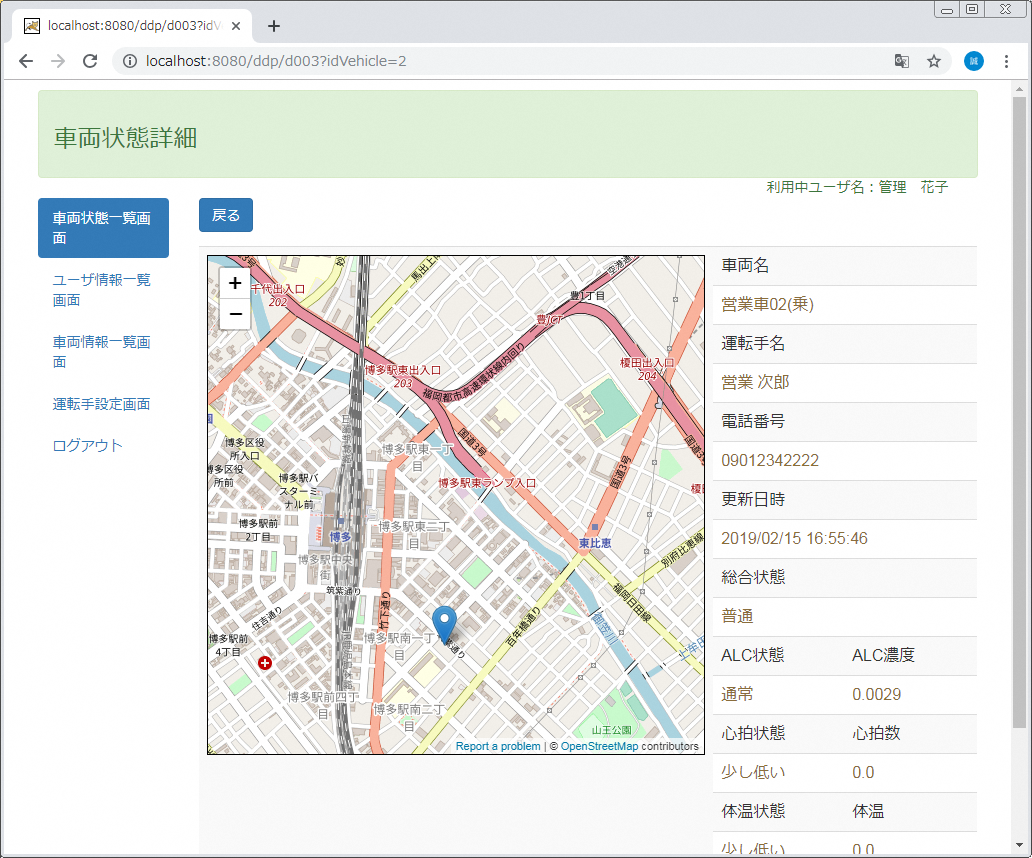
Task: Open the OpenStreetMap attribution link
Action: click(599, 746)
